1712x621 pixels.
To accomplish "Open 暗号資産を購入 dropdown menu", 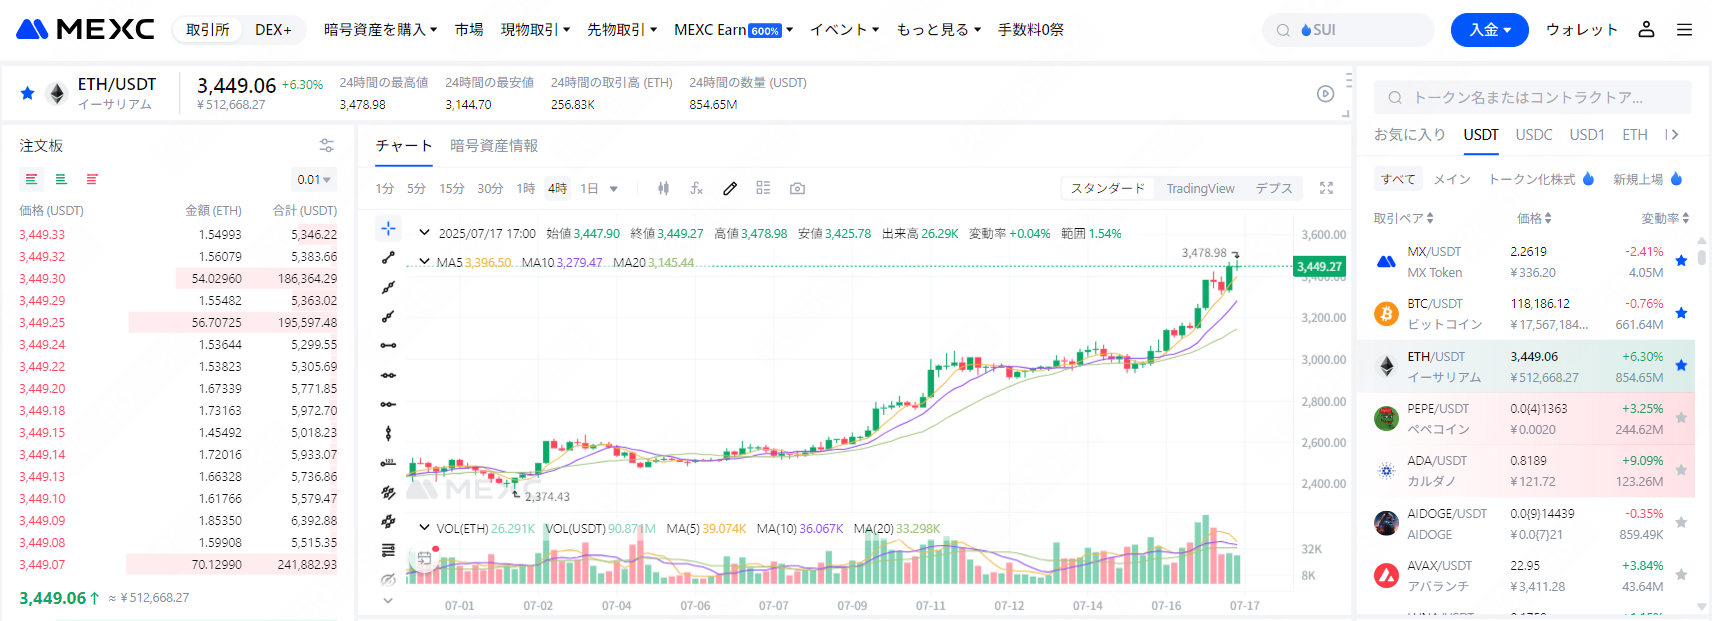I will [381, 30].
